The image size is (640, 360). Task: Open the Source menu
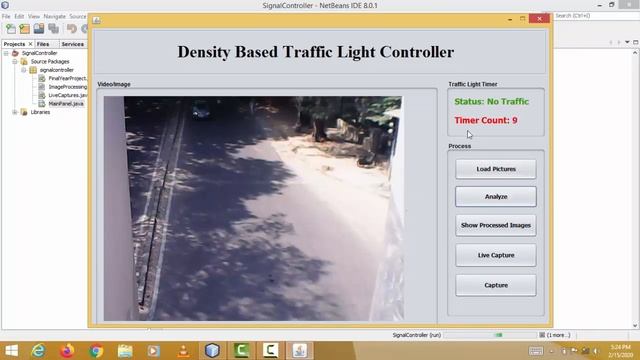click(78, 16)
